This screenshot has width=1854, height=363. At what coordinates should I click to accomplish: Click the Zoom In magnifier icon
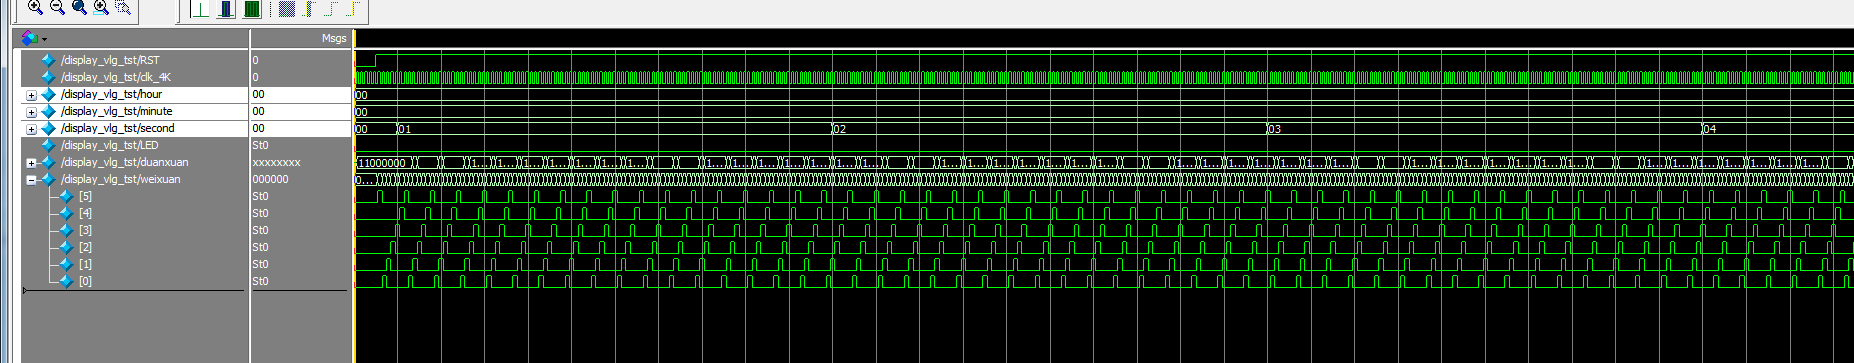(35, 7)
